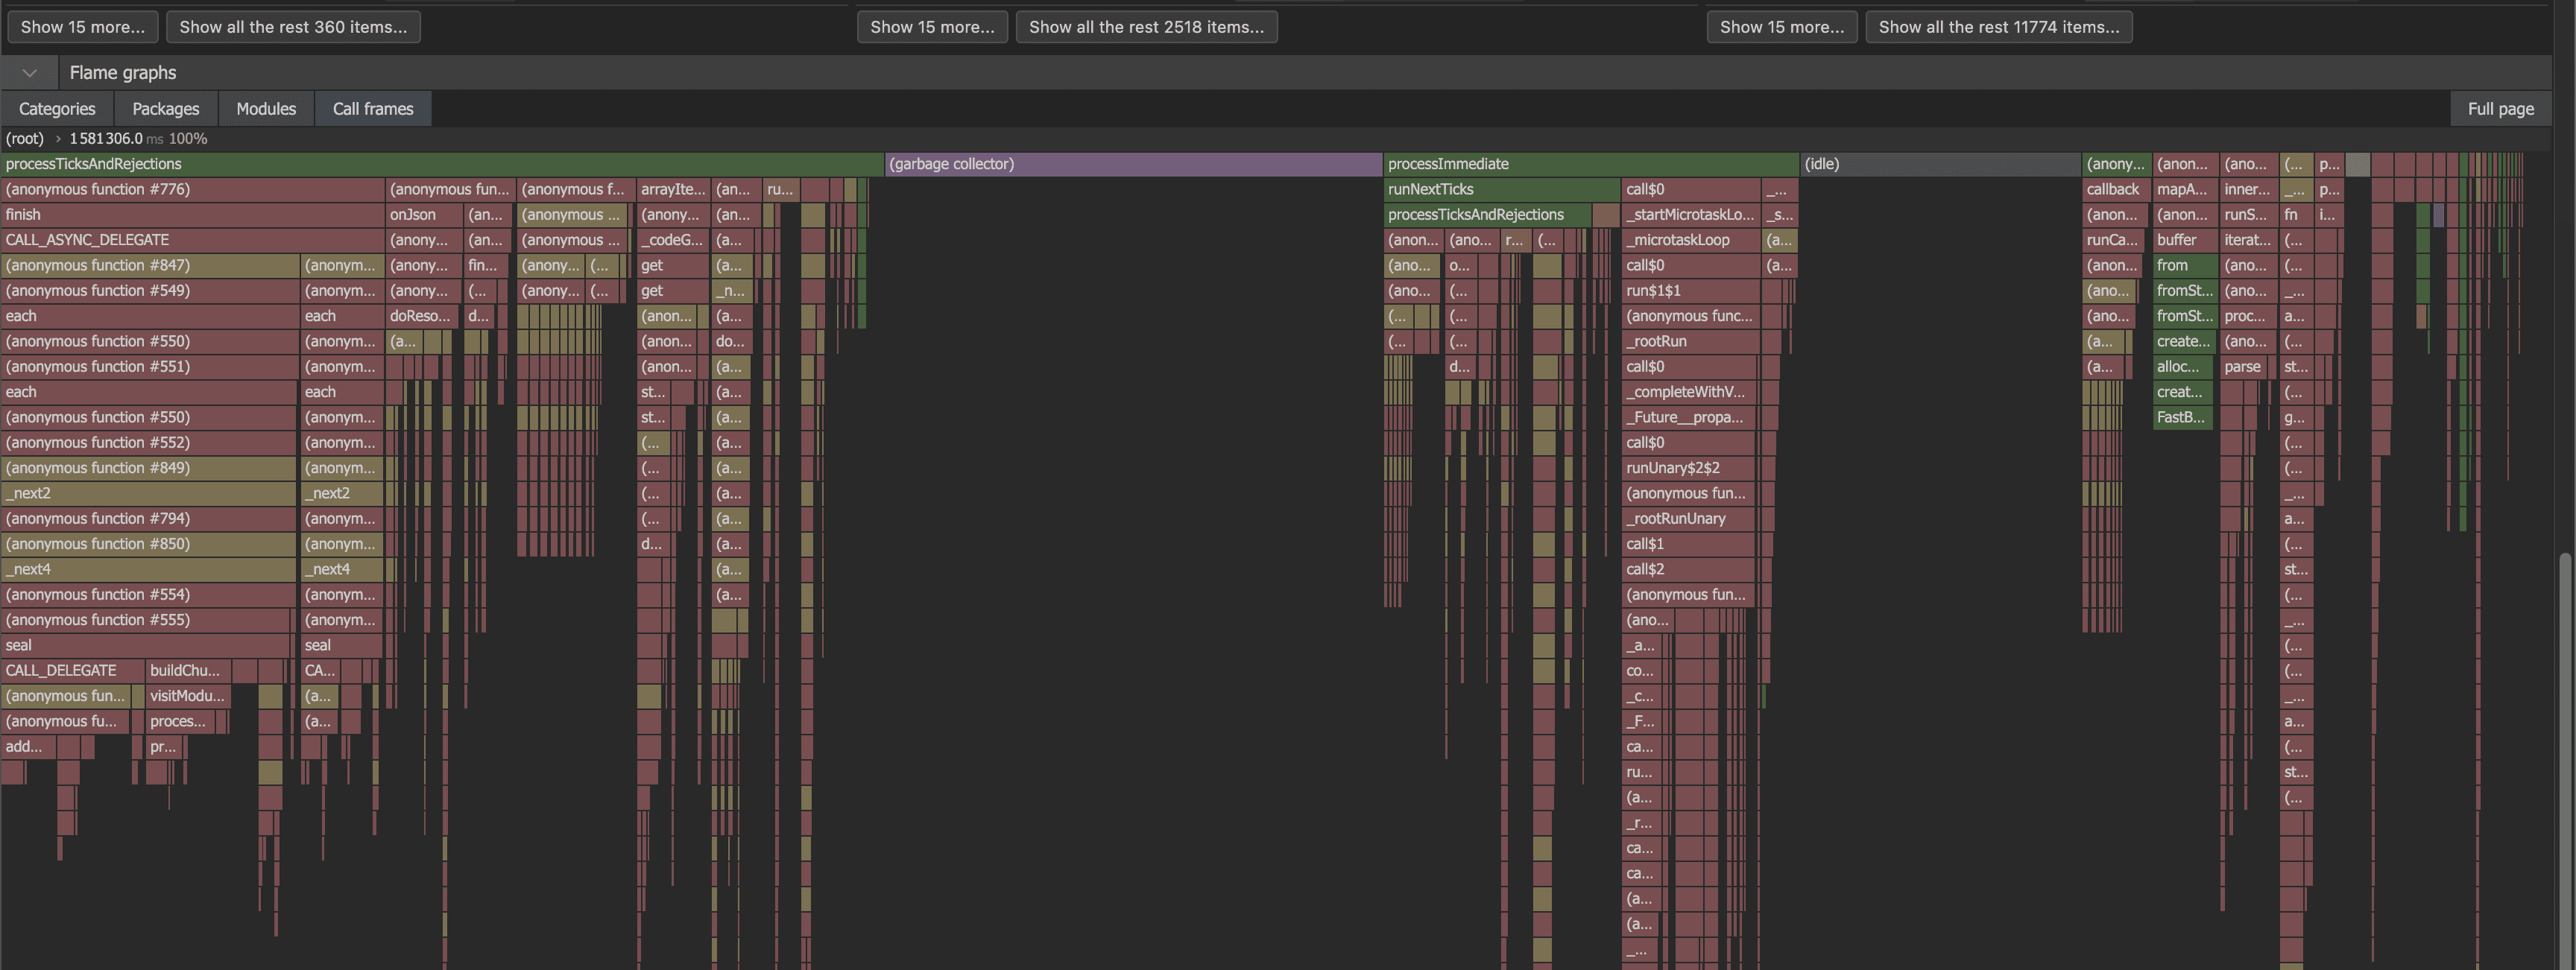Switch to the Packages tab
Screen dimensions: 2576x970
(x=166, y=108)
